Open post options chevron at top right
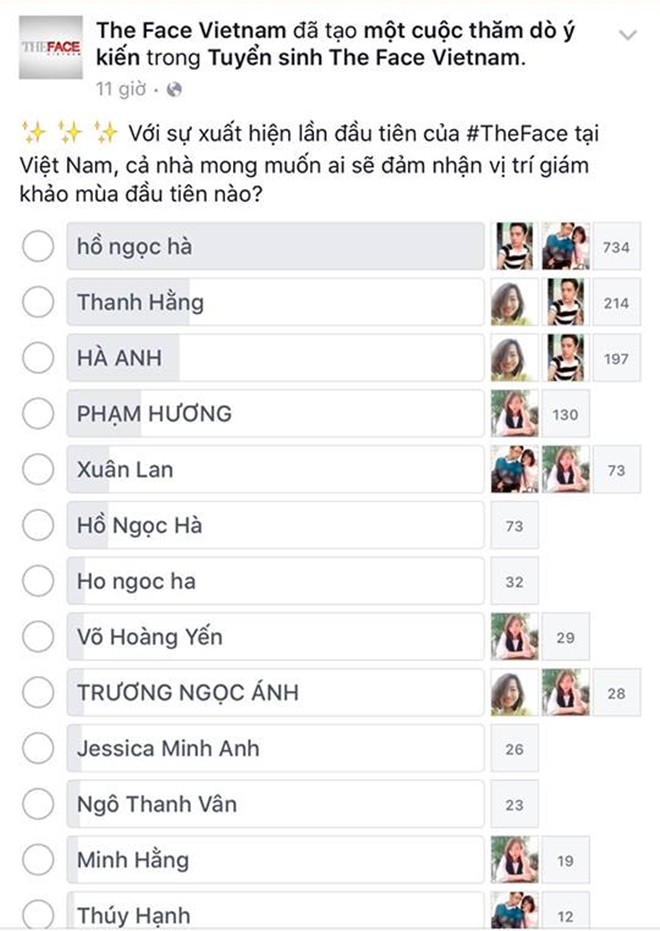The image size is (660, 931). [629, 36]
